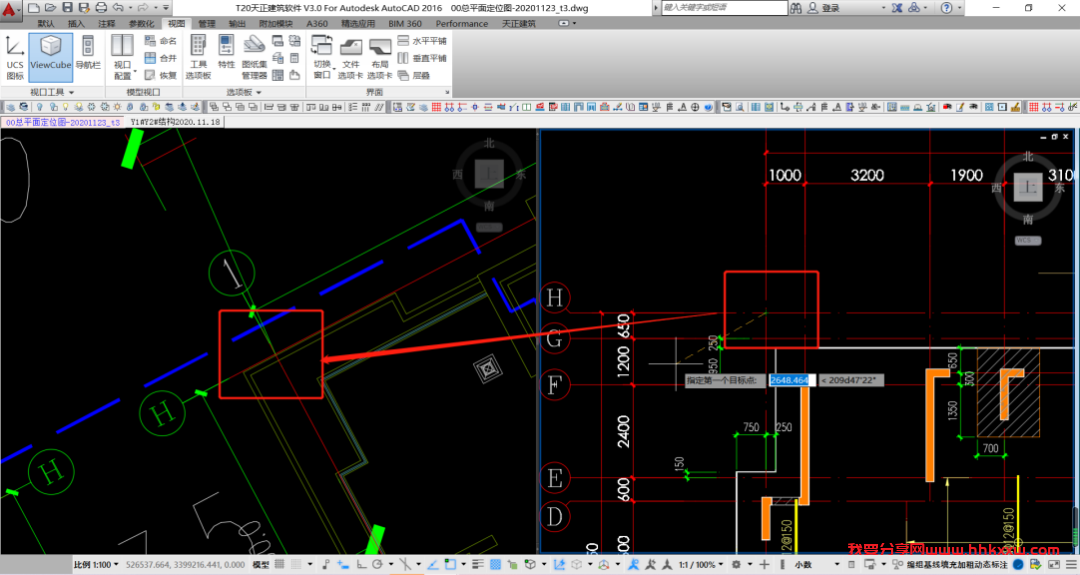The width and height of the screenshot is (1080, 575).
Task: Expand the quick access toolbar customize arrow
Action: (x=166, y=8)
